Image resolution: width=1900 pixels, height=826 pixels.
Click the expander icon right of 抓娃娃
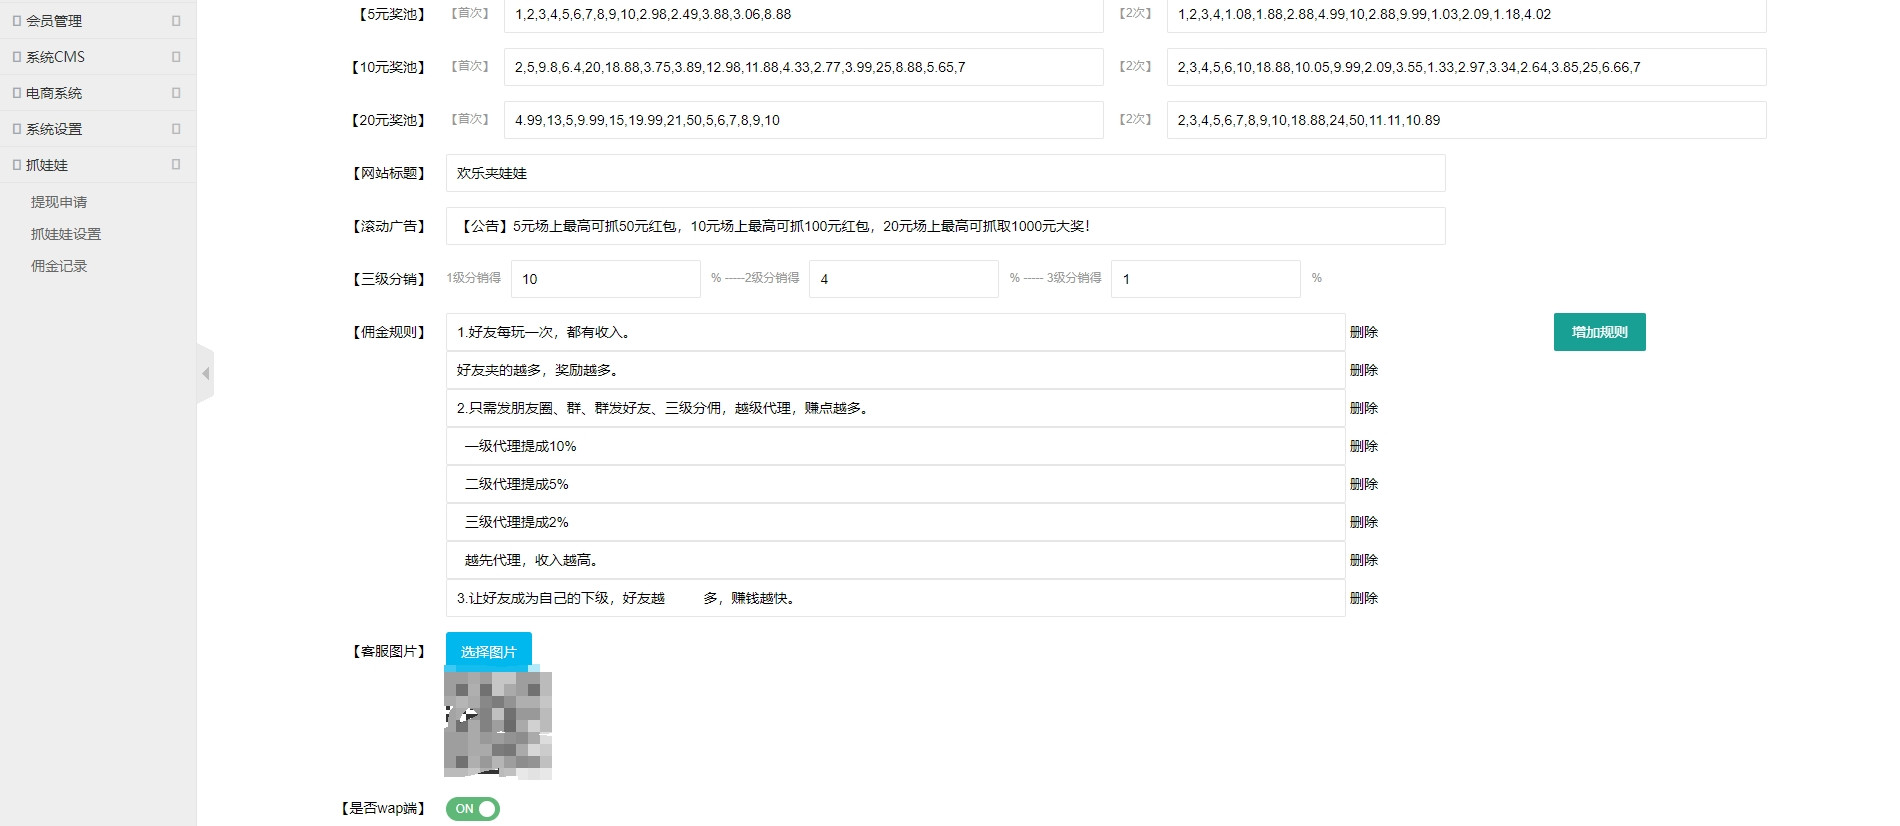coord(176,165)
